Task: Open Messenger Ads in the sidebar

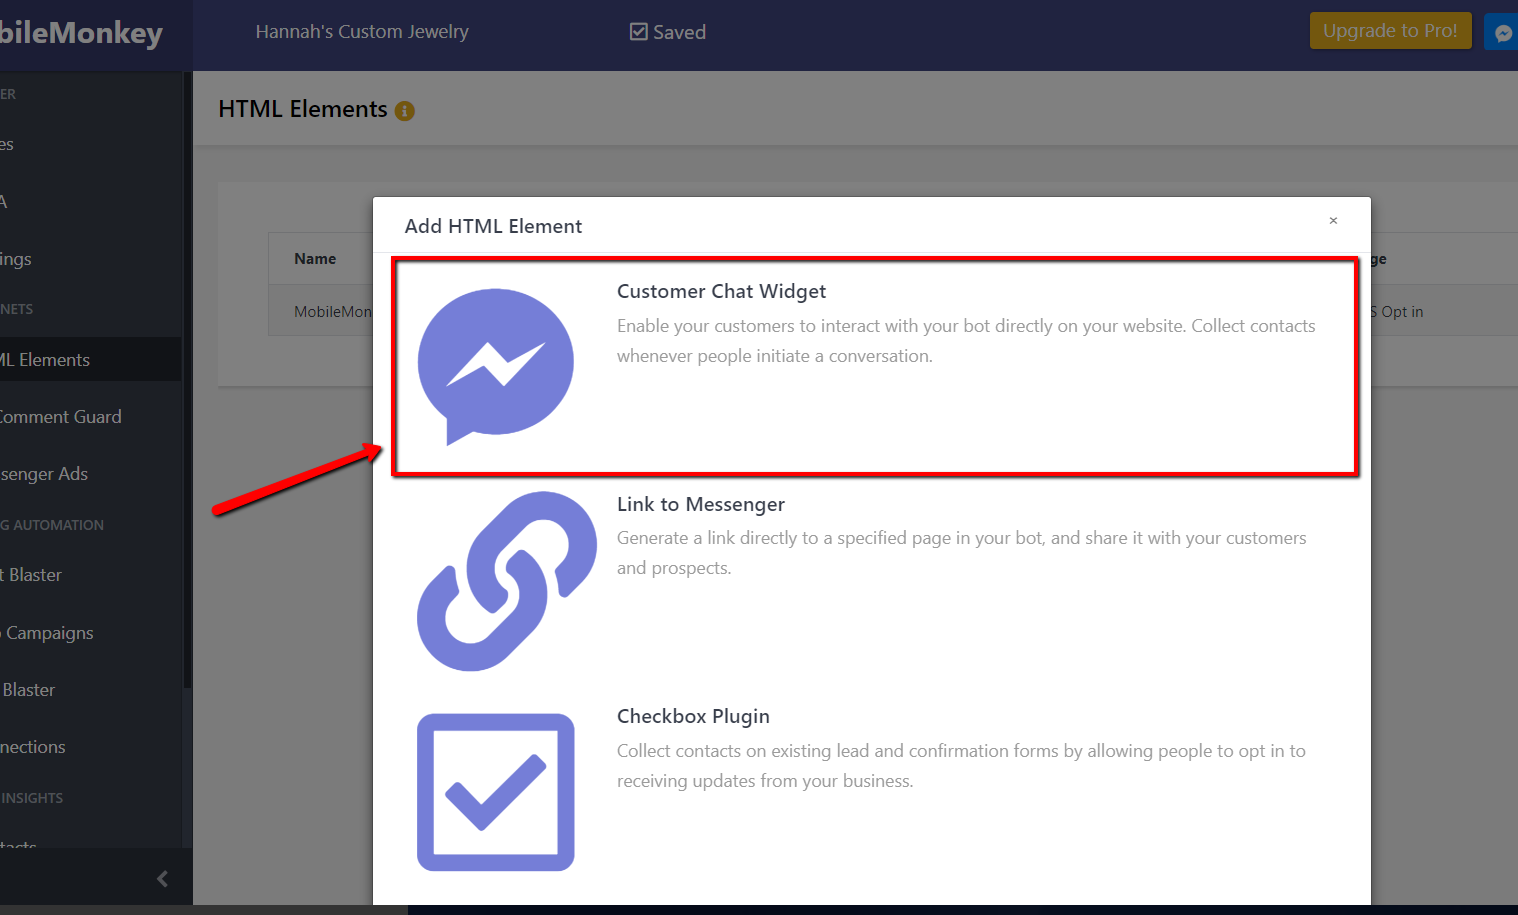Action: (x=44, y=474)
